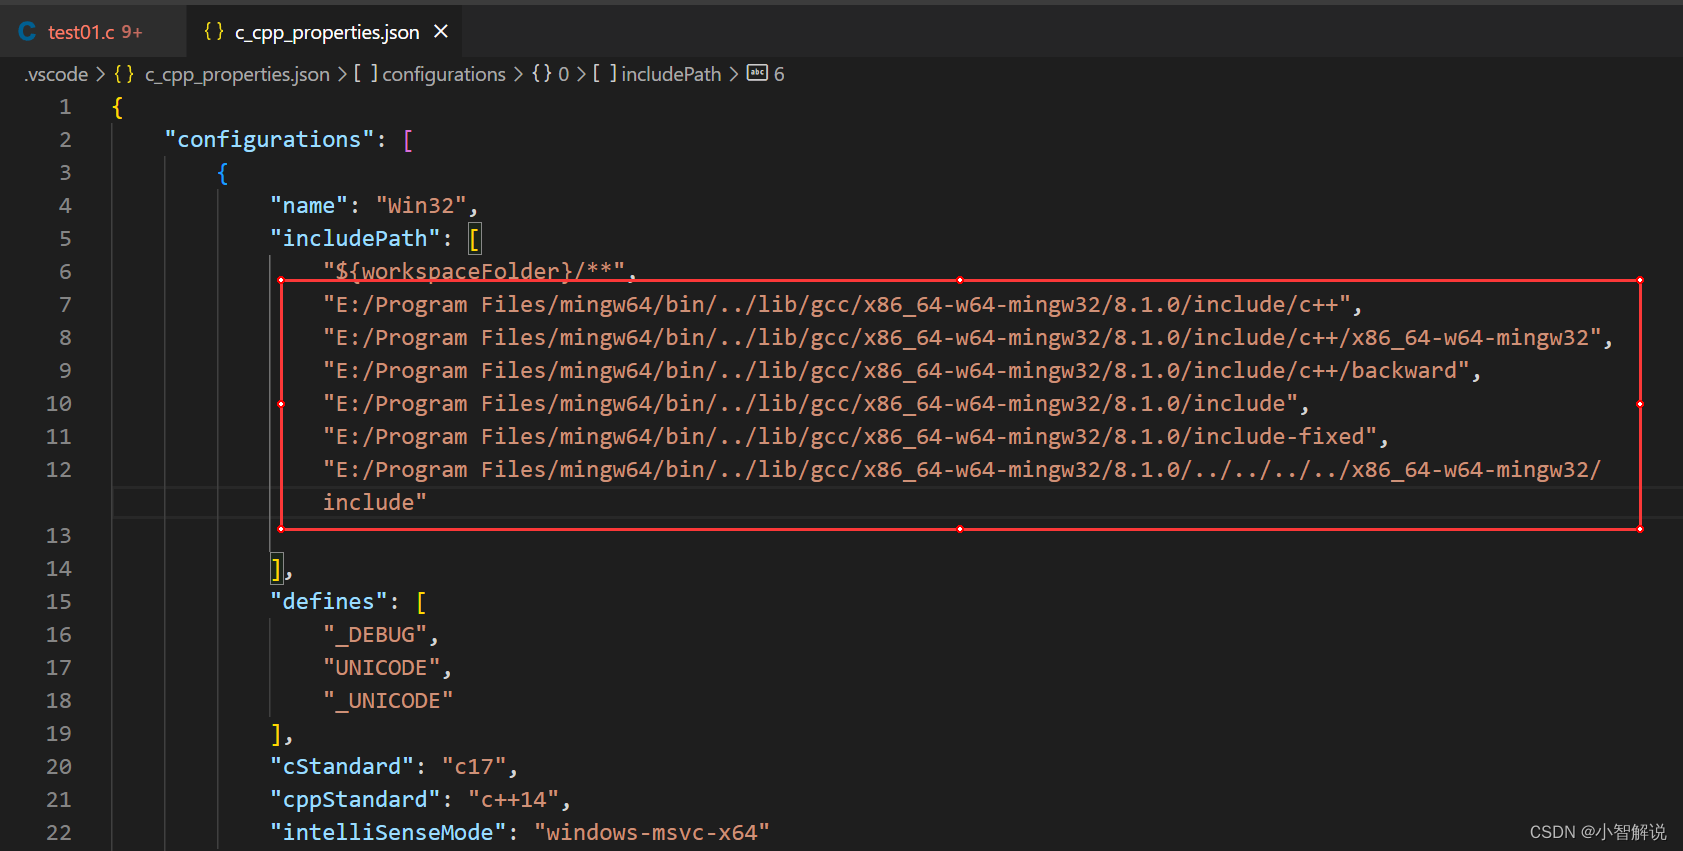This screenshot has width=1683, height=851.
Task: Click the string type icon in breadcrumb
Action: (x=757, y=73)
